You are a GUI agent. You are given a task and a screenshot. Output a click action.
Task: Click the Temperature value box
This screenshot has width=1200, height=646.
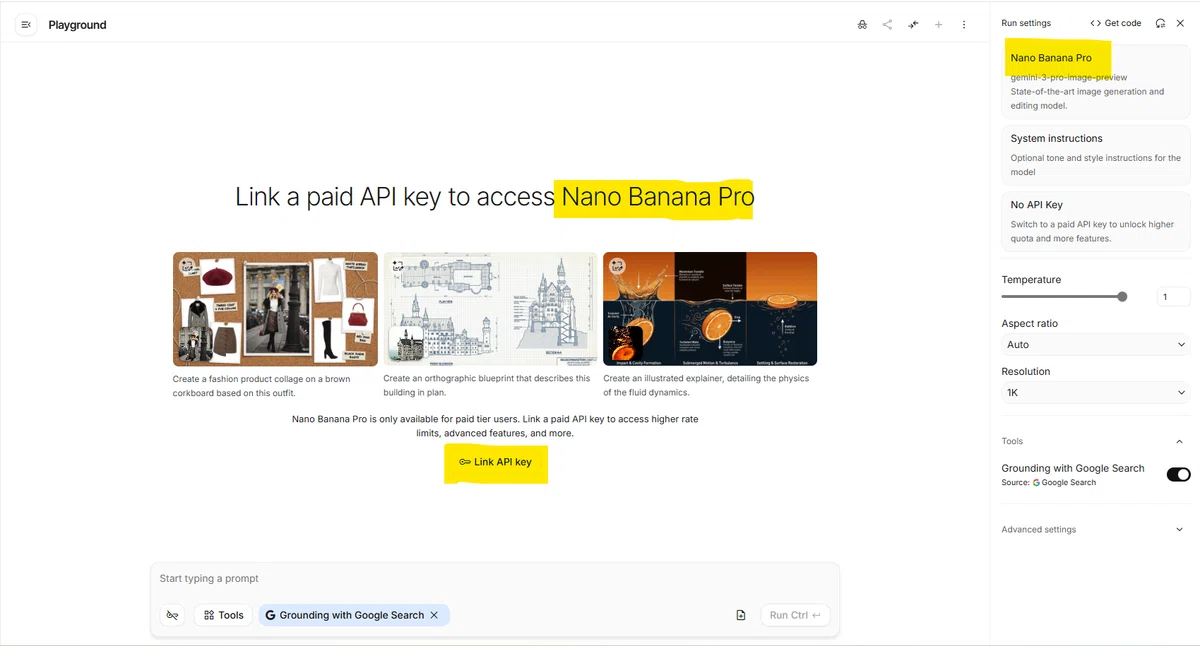1173,297
